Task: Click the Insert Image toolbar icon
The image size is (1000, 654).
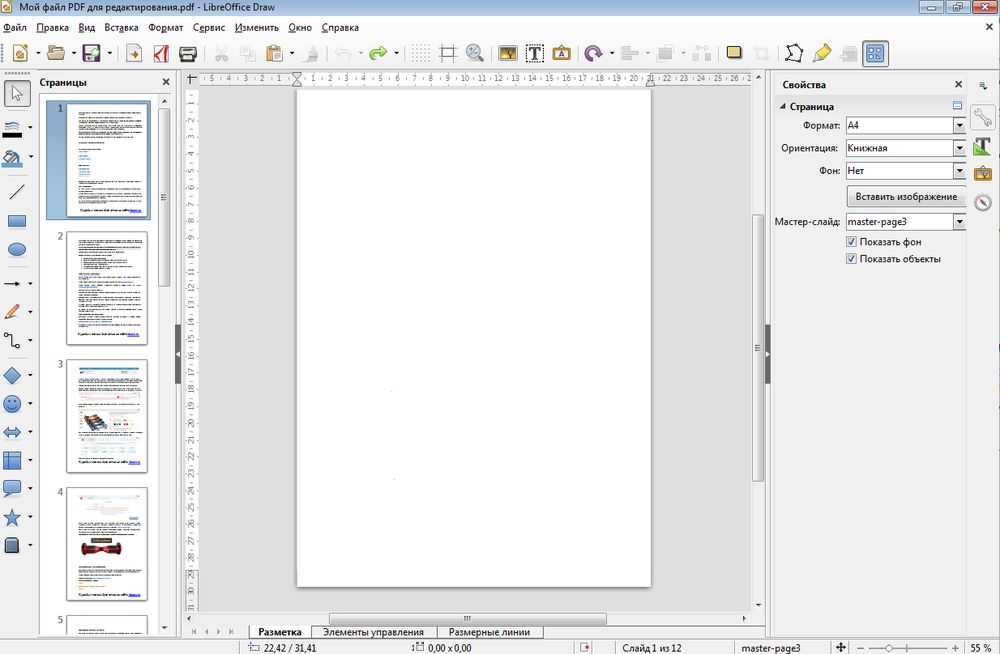Action: click(508, 53)
